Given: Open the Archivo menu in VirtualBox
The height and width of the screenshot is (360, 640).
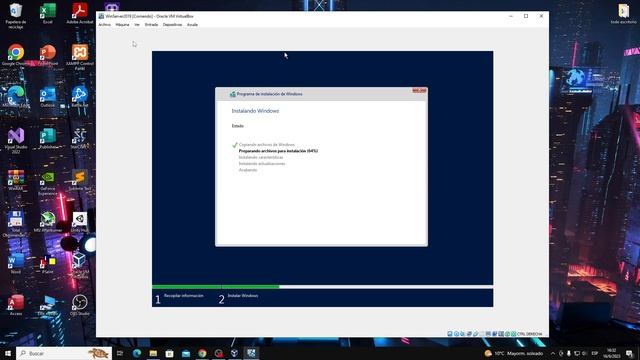Looking at the screenshot, I should click(104, 25).
